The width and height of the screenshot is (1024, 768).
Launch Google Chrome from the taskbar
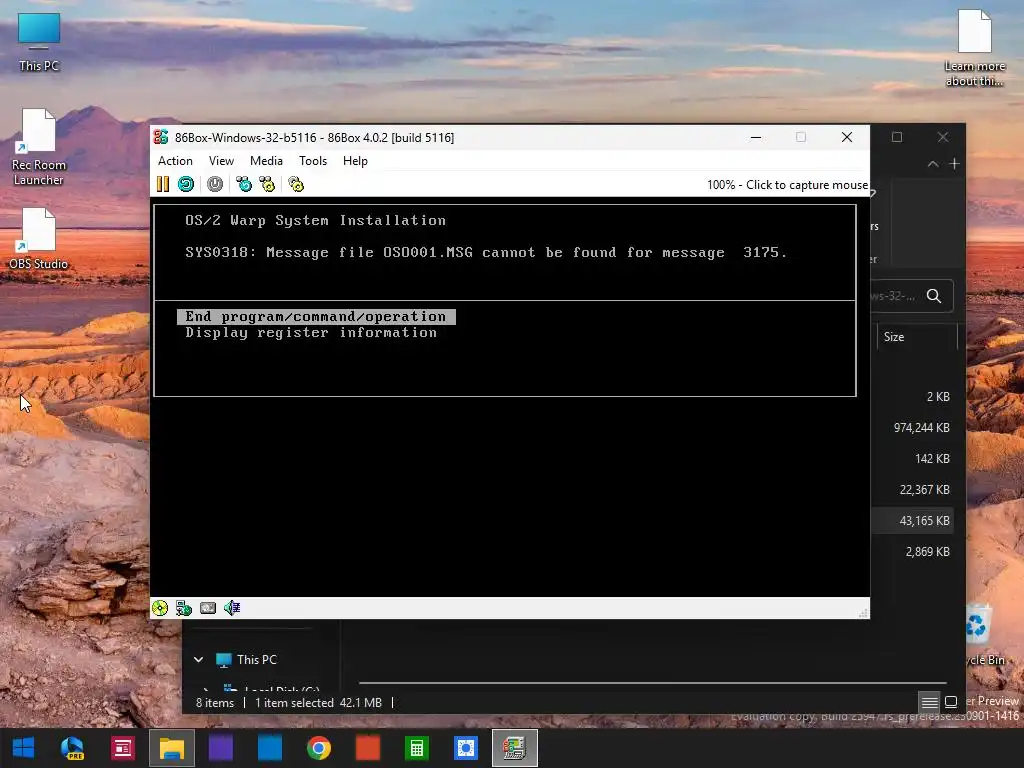tap(319, 748)
